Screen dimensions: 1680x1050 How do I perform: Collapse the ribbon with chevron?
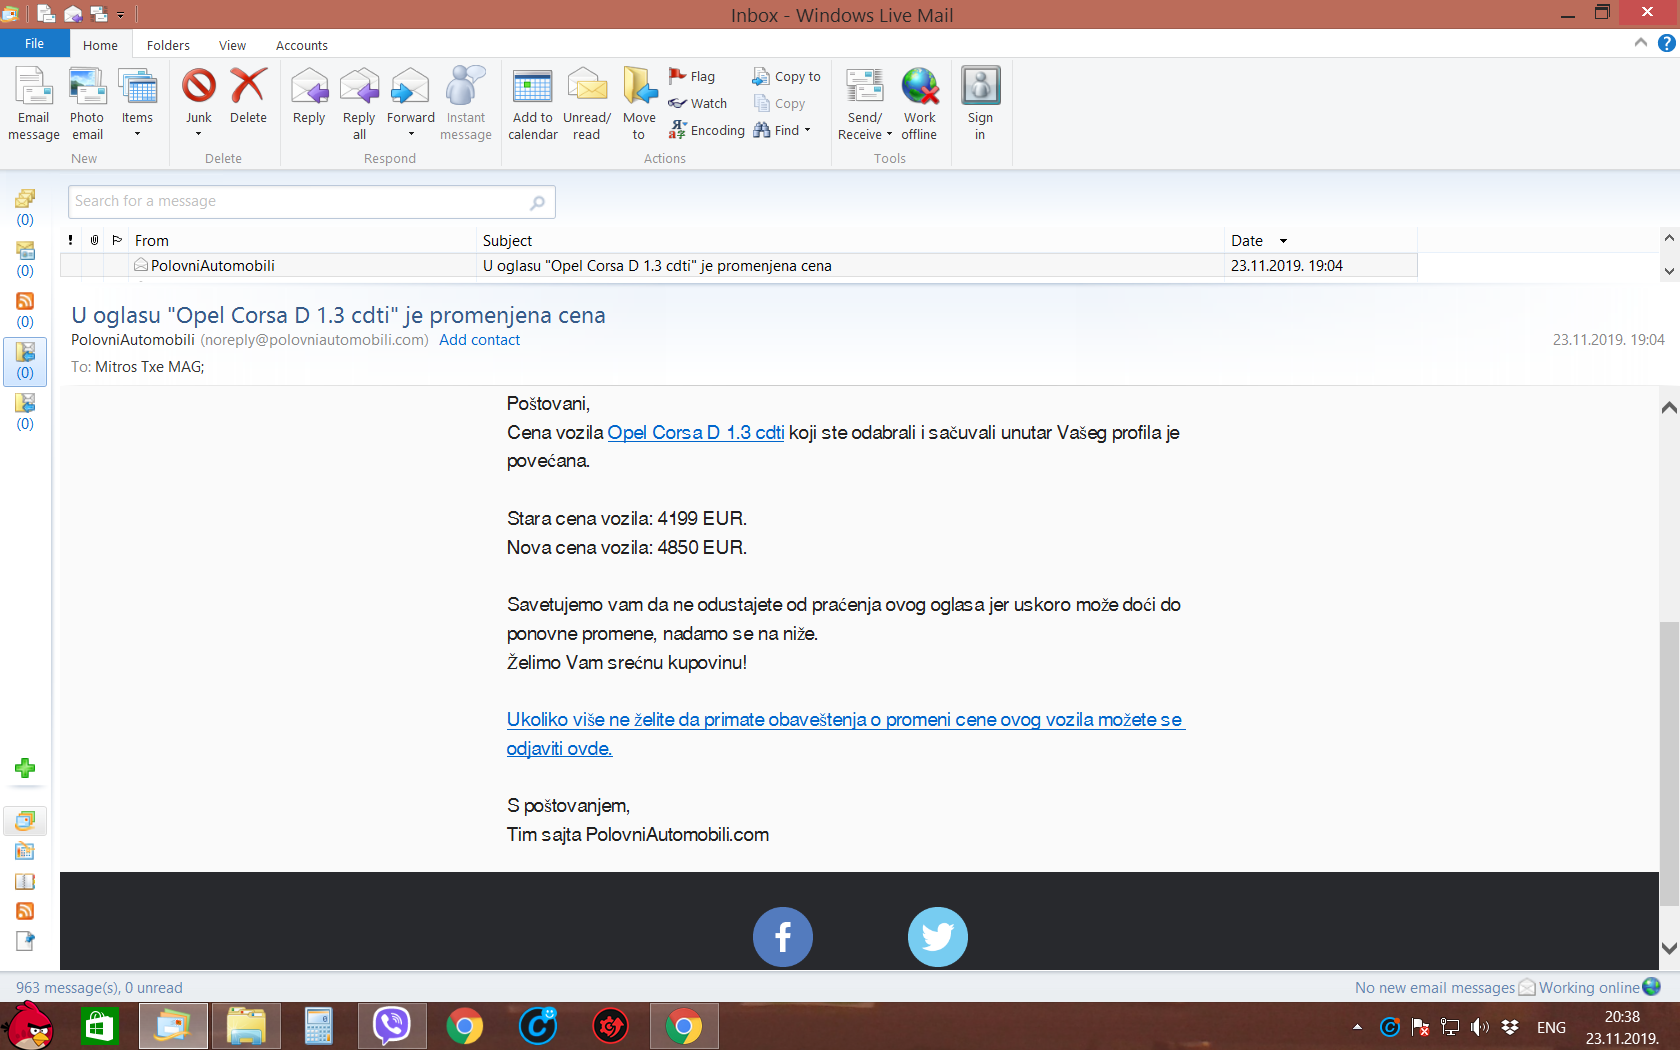(x=1641, y=42)
